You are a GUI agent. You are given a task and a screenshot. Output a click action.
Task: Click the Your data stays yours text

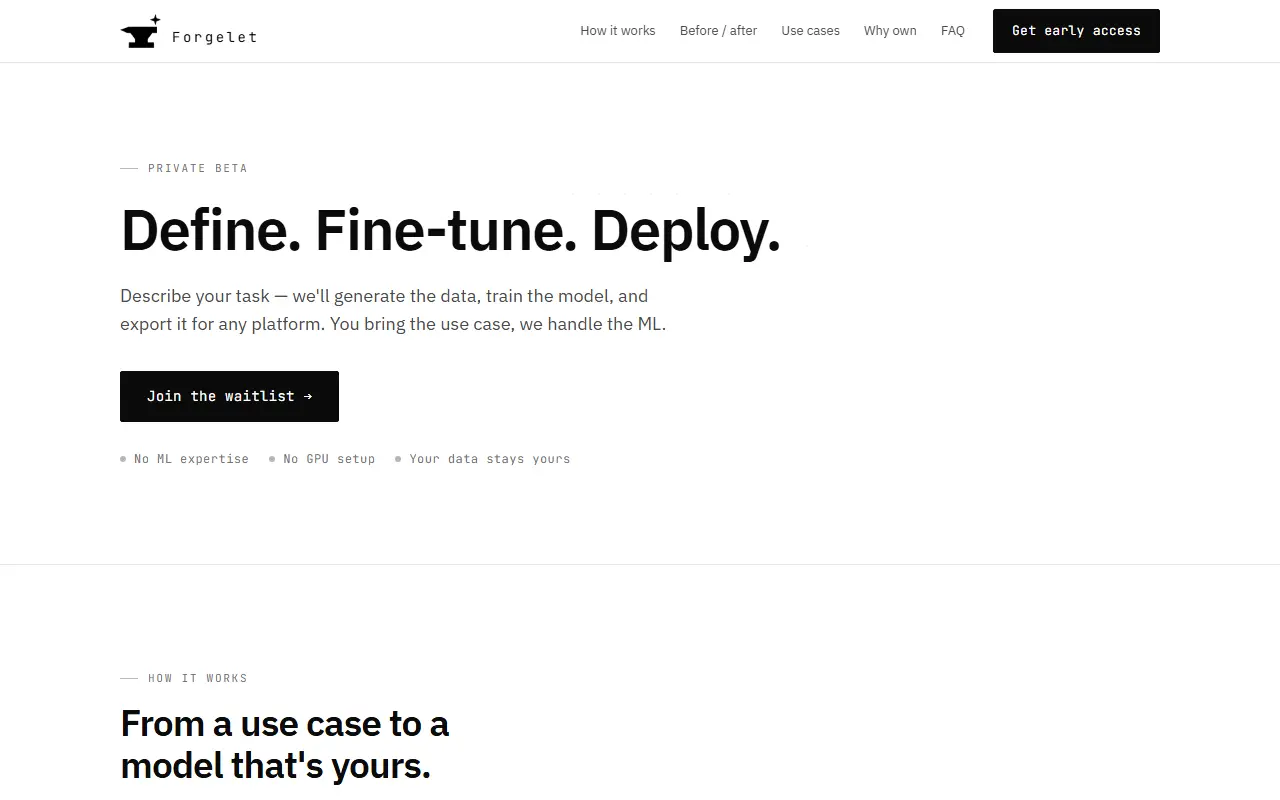[489, 459]
